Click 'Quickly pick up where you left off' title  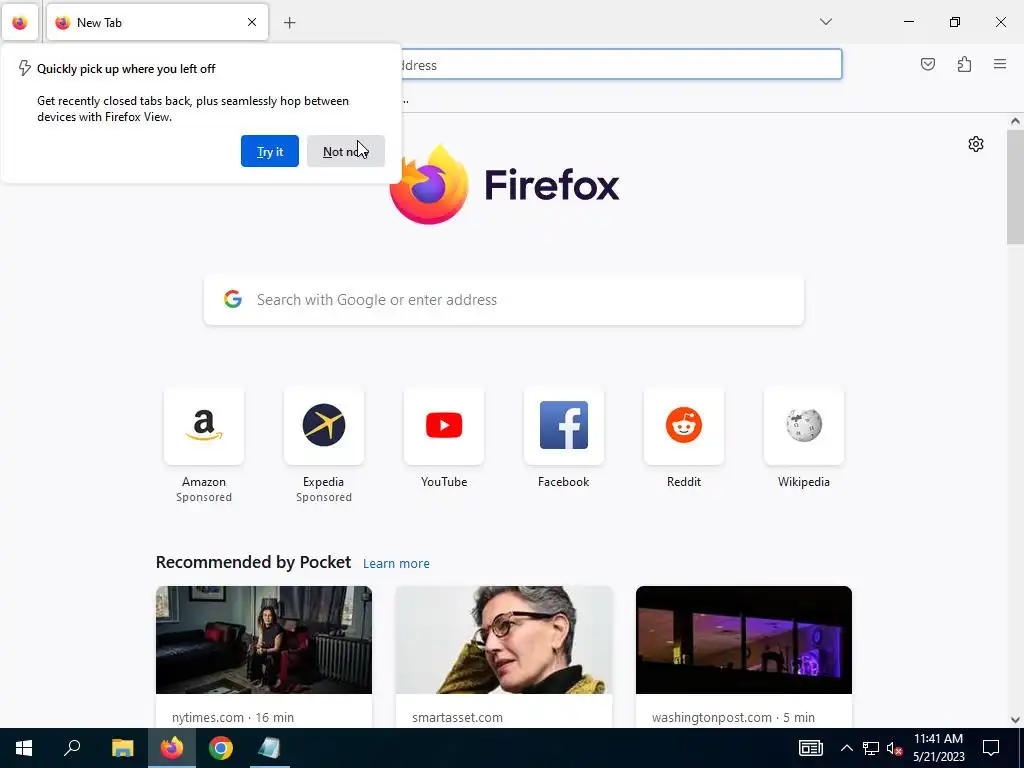126,69
